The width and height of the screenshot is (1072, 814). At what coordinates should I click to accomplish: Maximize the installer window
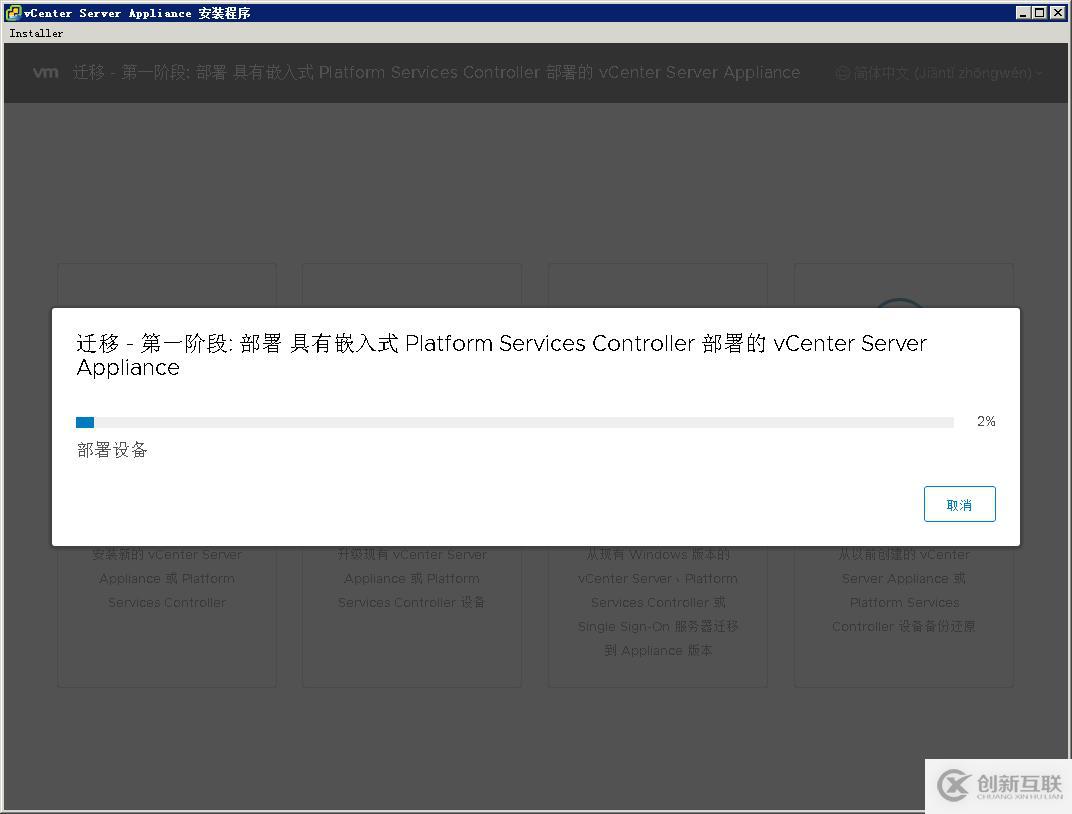(x=1039, y=12)
